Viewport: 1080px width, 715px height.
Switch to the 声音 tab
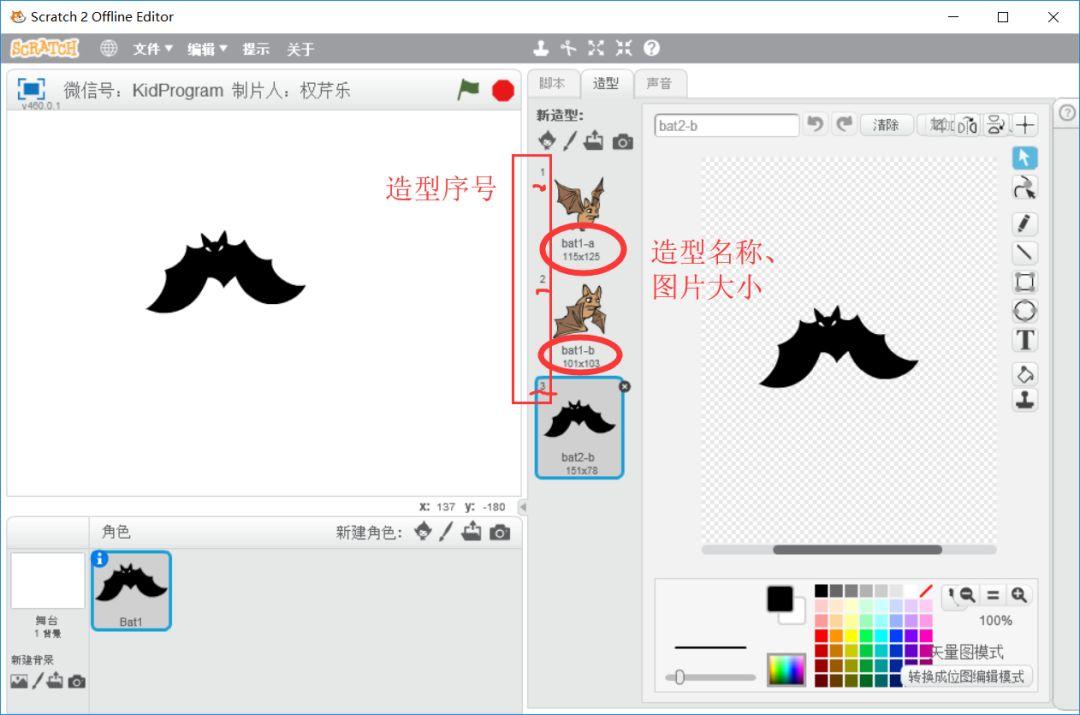click(659, 83)
